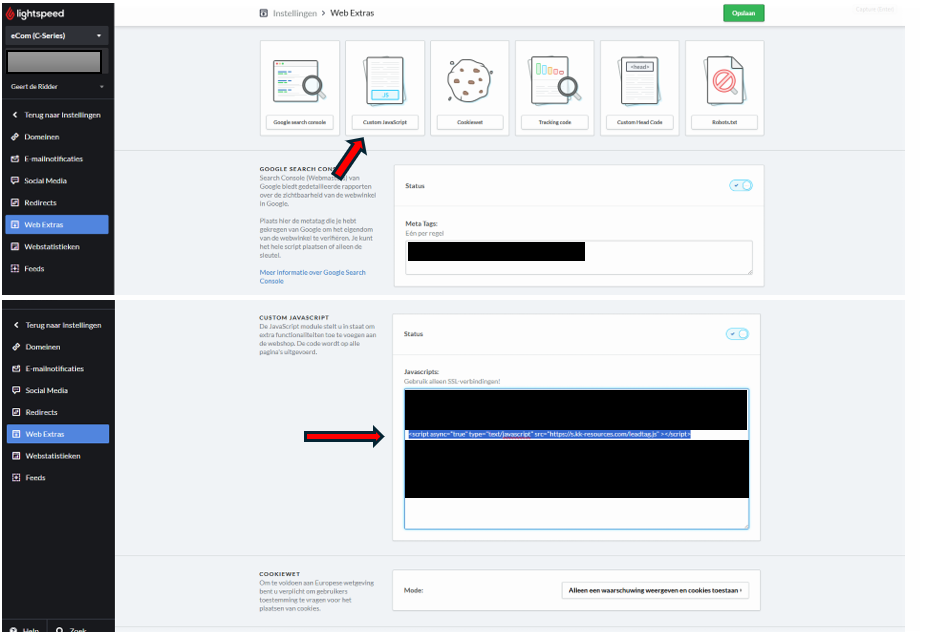Open the Tracking code tile icon
Viewport: 928px width, 639px height.
(x=553, y=80)
